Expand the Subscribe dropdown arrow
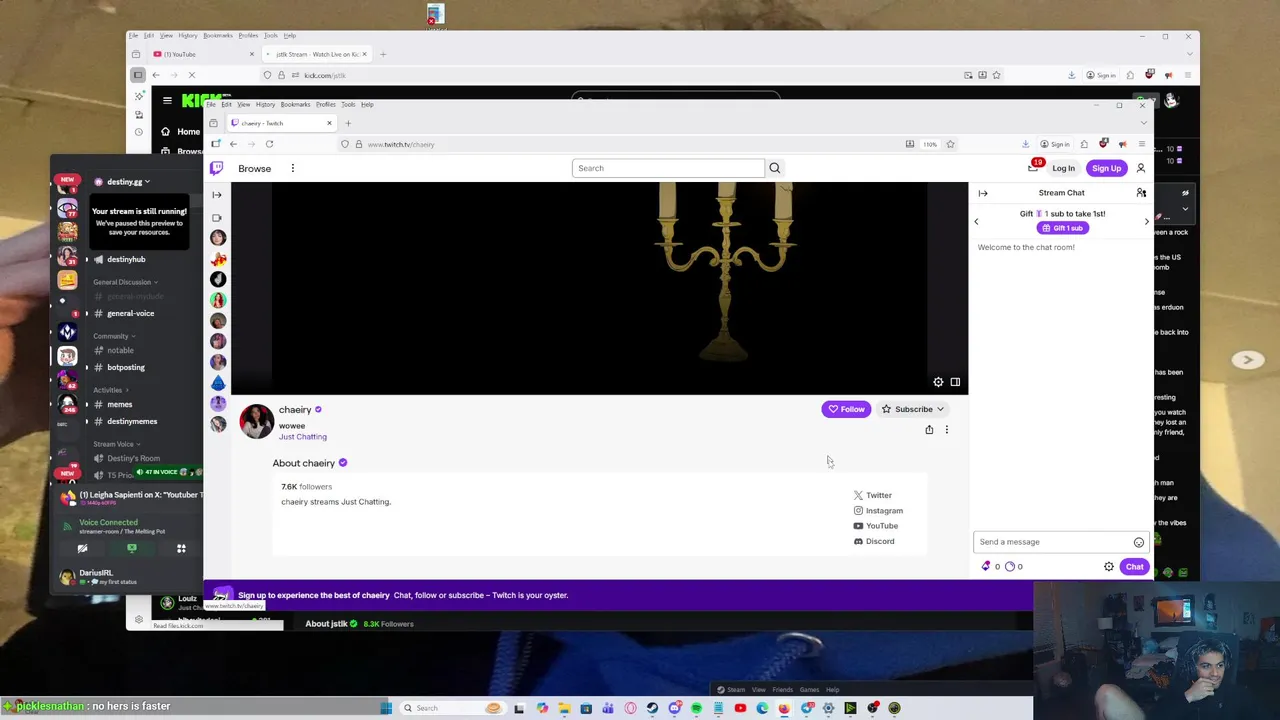 940,409
